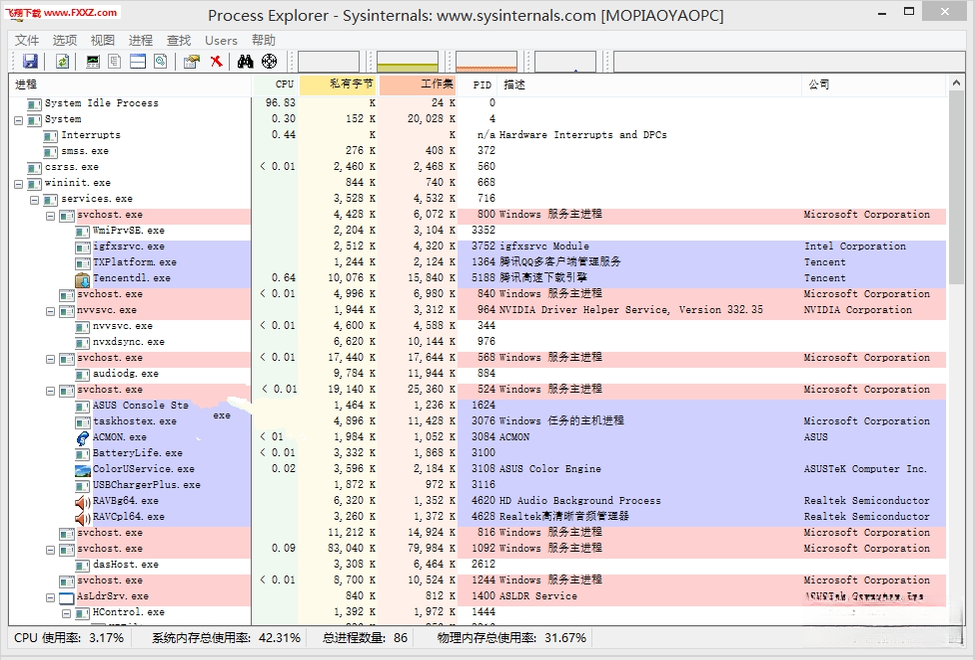The width and height of the screenshot is (975, 660).
Task: Click the crosshair Find Window's Process icon
Action: click(269, 61)
